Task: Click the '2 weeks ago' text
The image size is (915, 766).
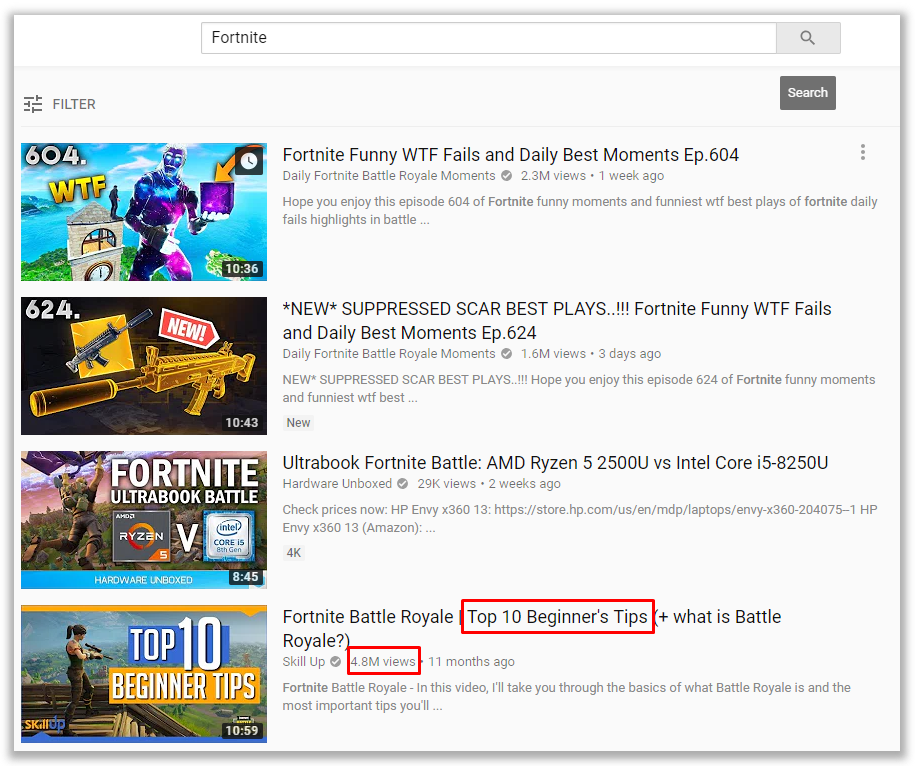Action: pyautogui.click(x=525, y=484)
